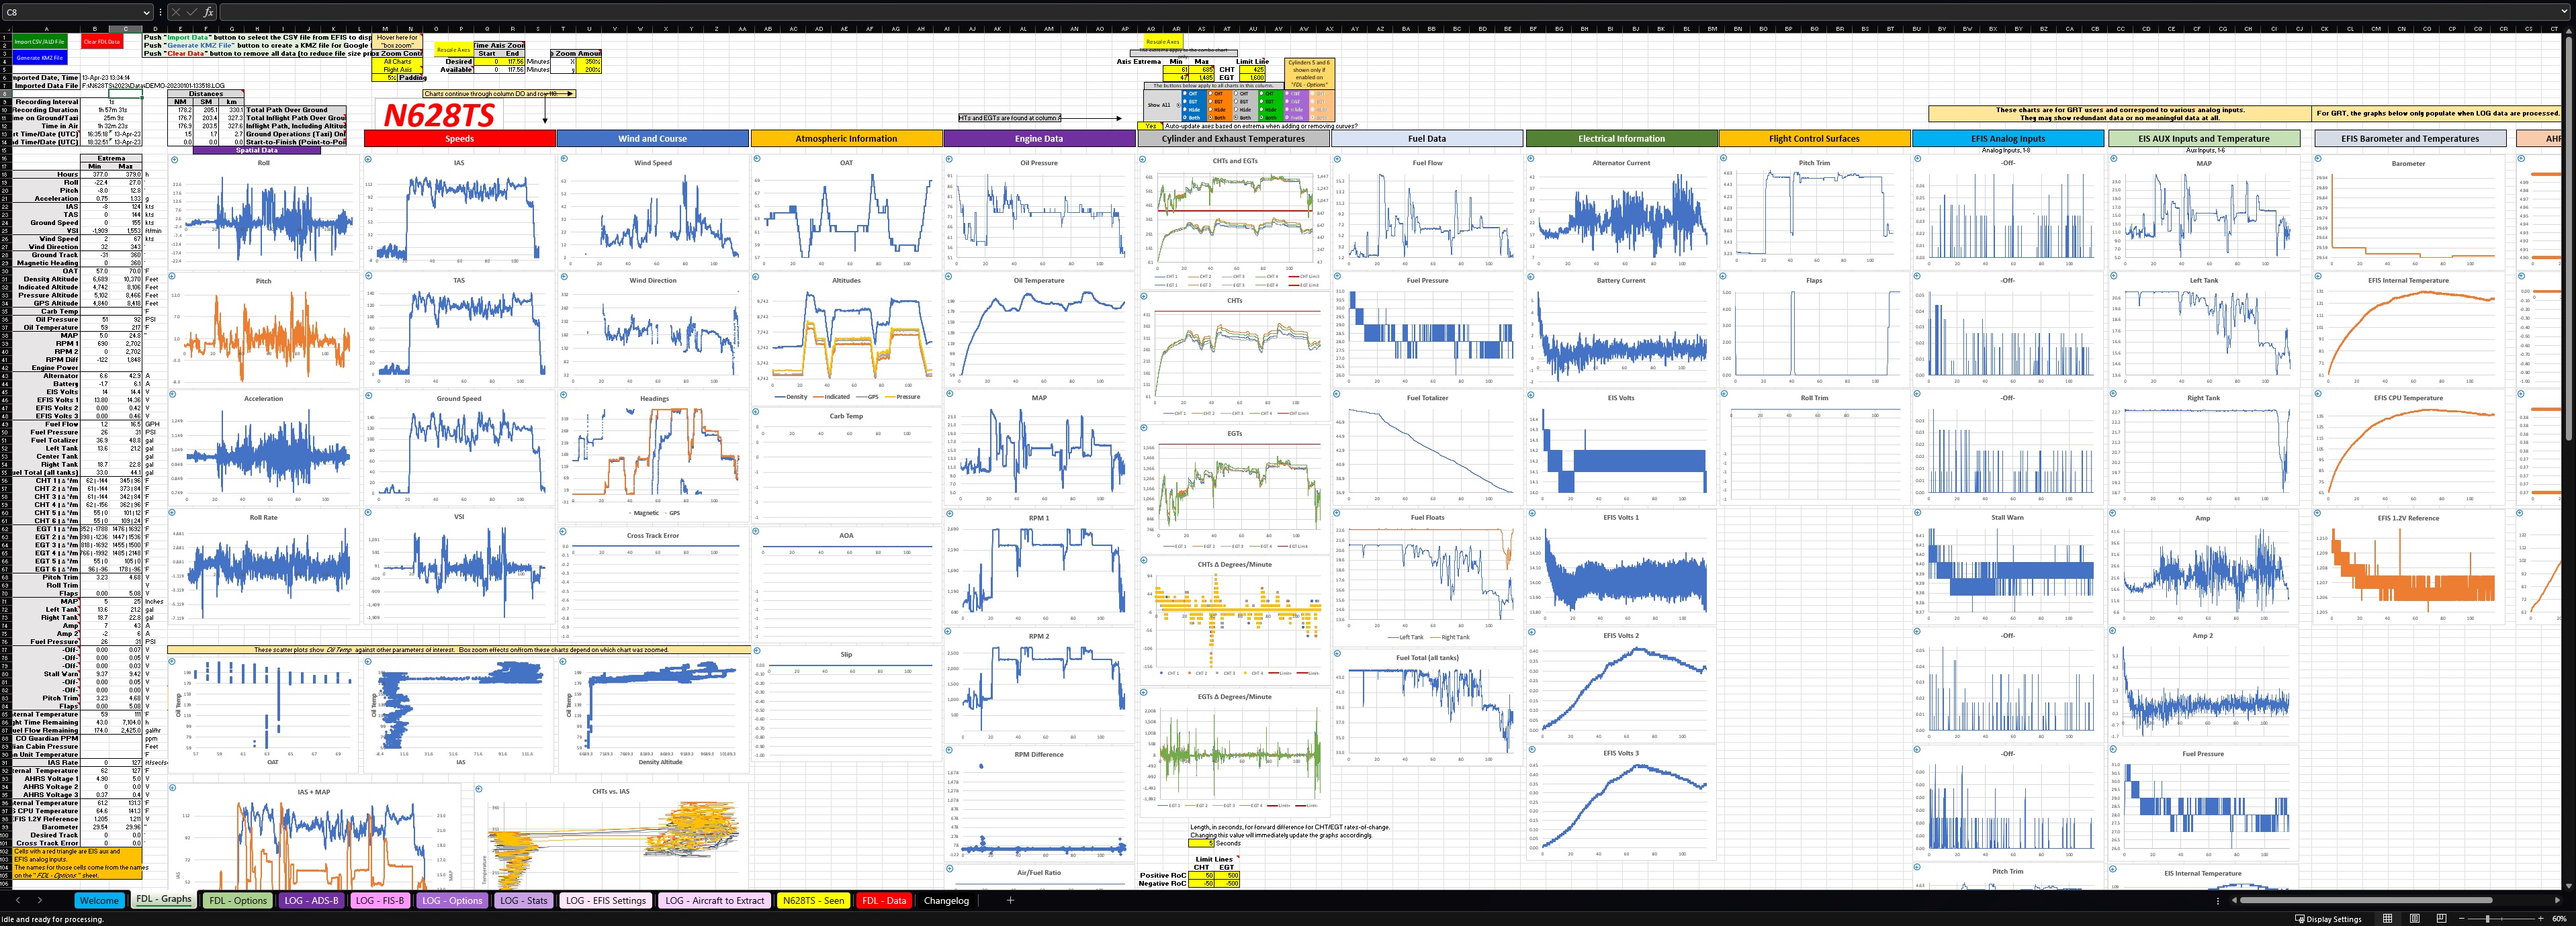Open the FDL - Options sheet tab
Screen dimensions: 2576x926
[x=238, y=900]
